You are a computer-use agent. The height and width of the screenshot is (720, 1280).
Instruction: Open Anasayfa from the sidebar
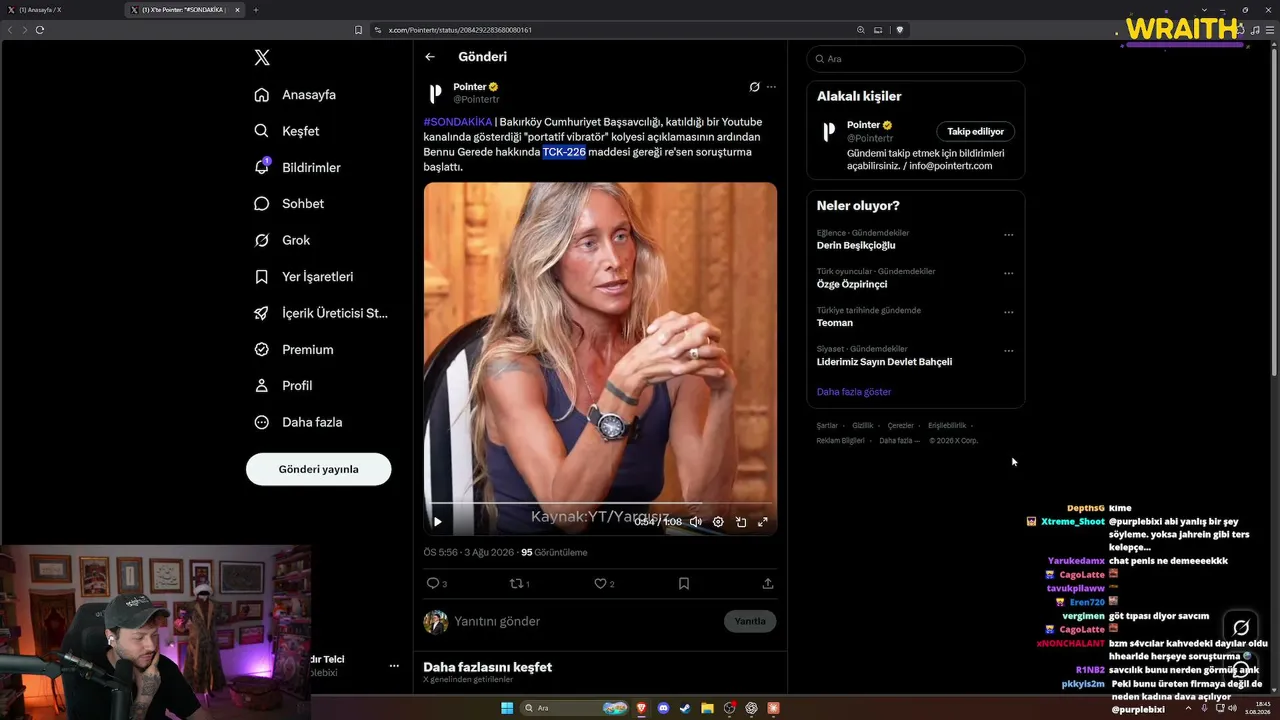tap(295, 95)
